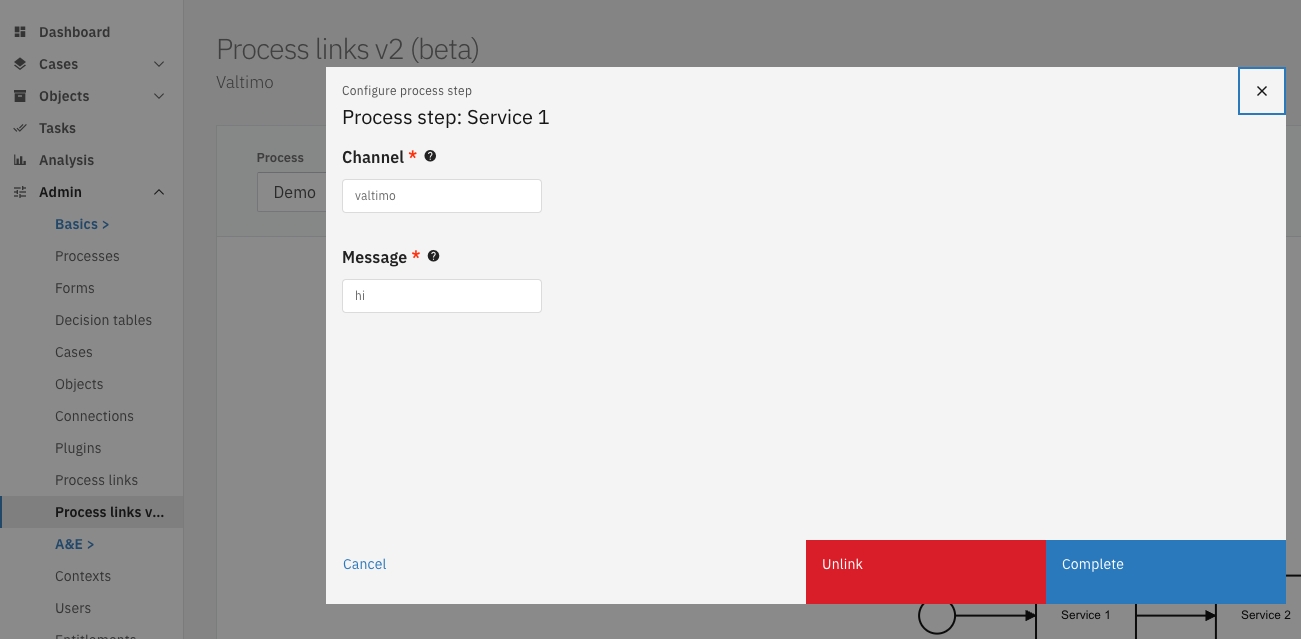Click the Cases layers icon
1301x639 pixels.
pyautogui.click(x=19, y=64)
